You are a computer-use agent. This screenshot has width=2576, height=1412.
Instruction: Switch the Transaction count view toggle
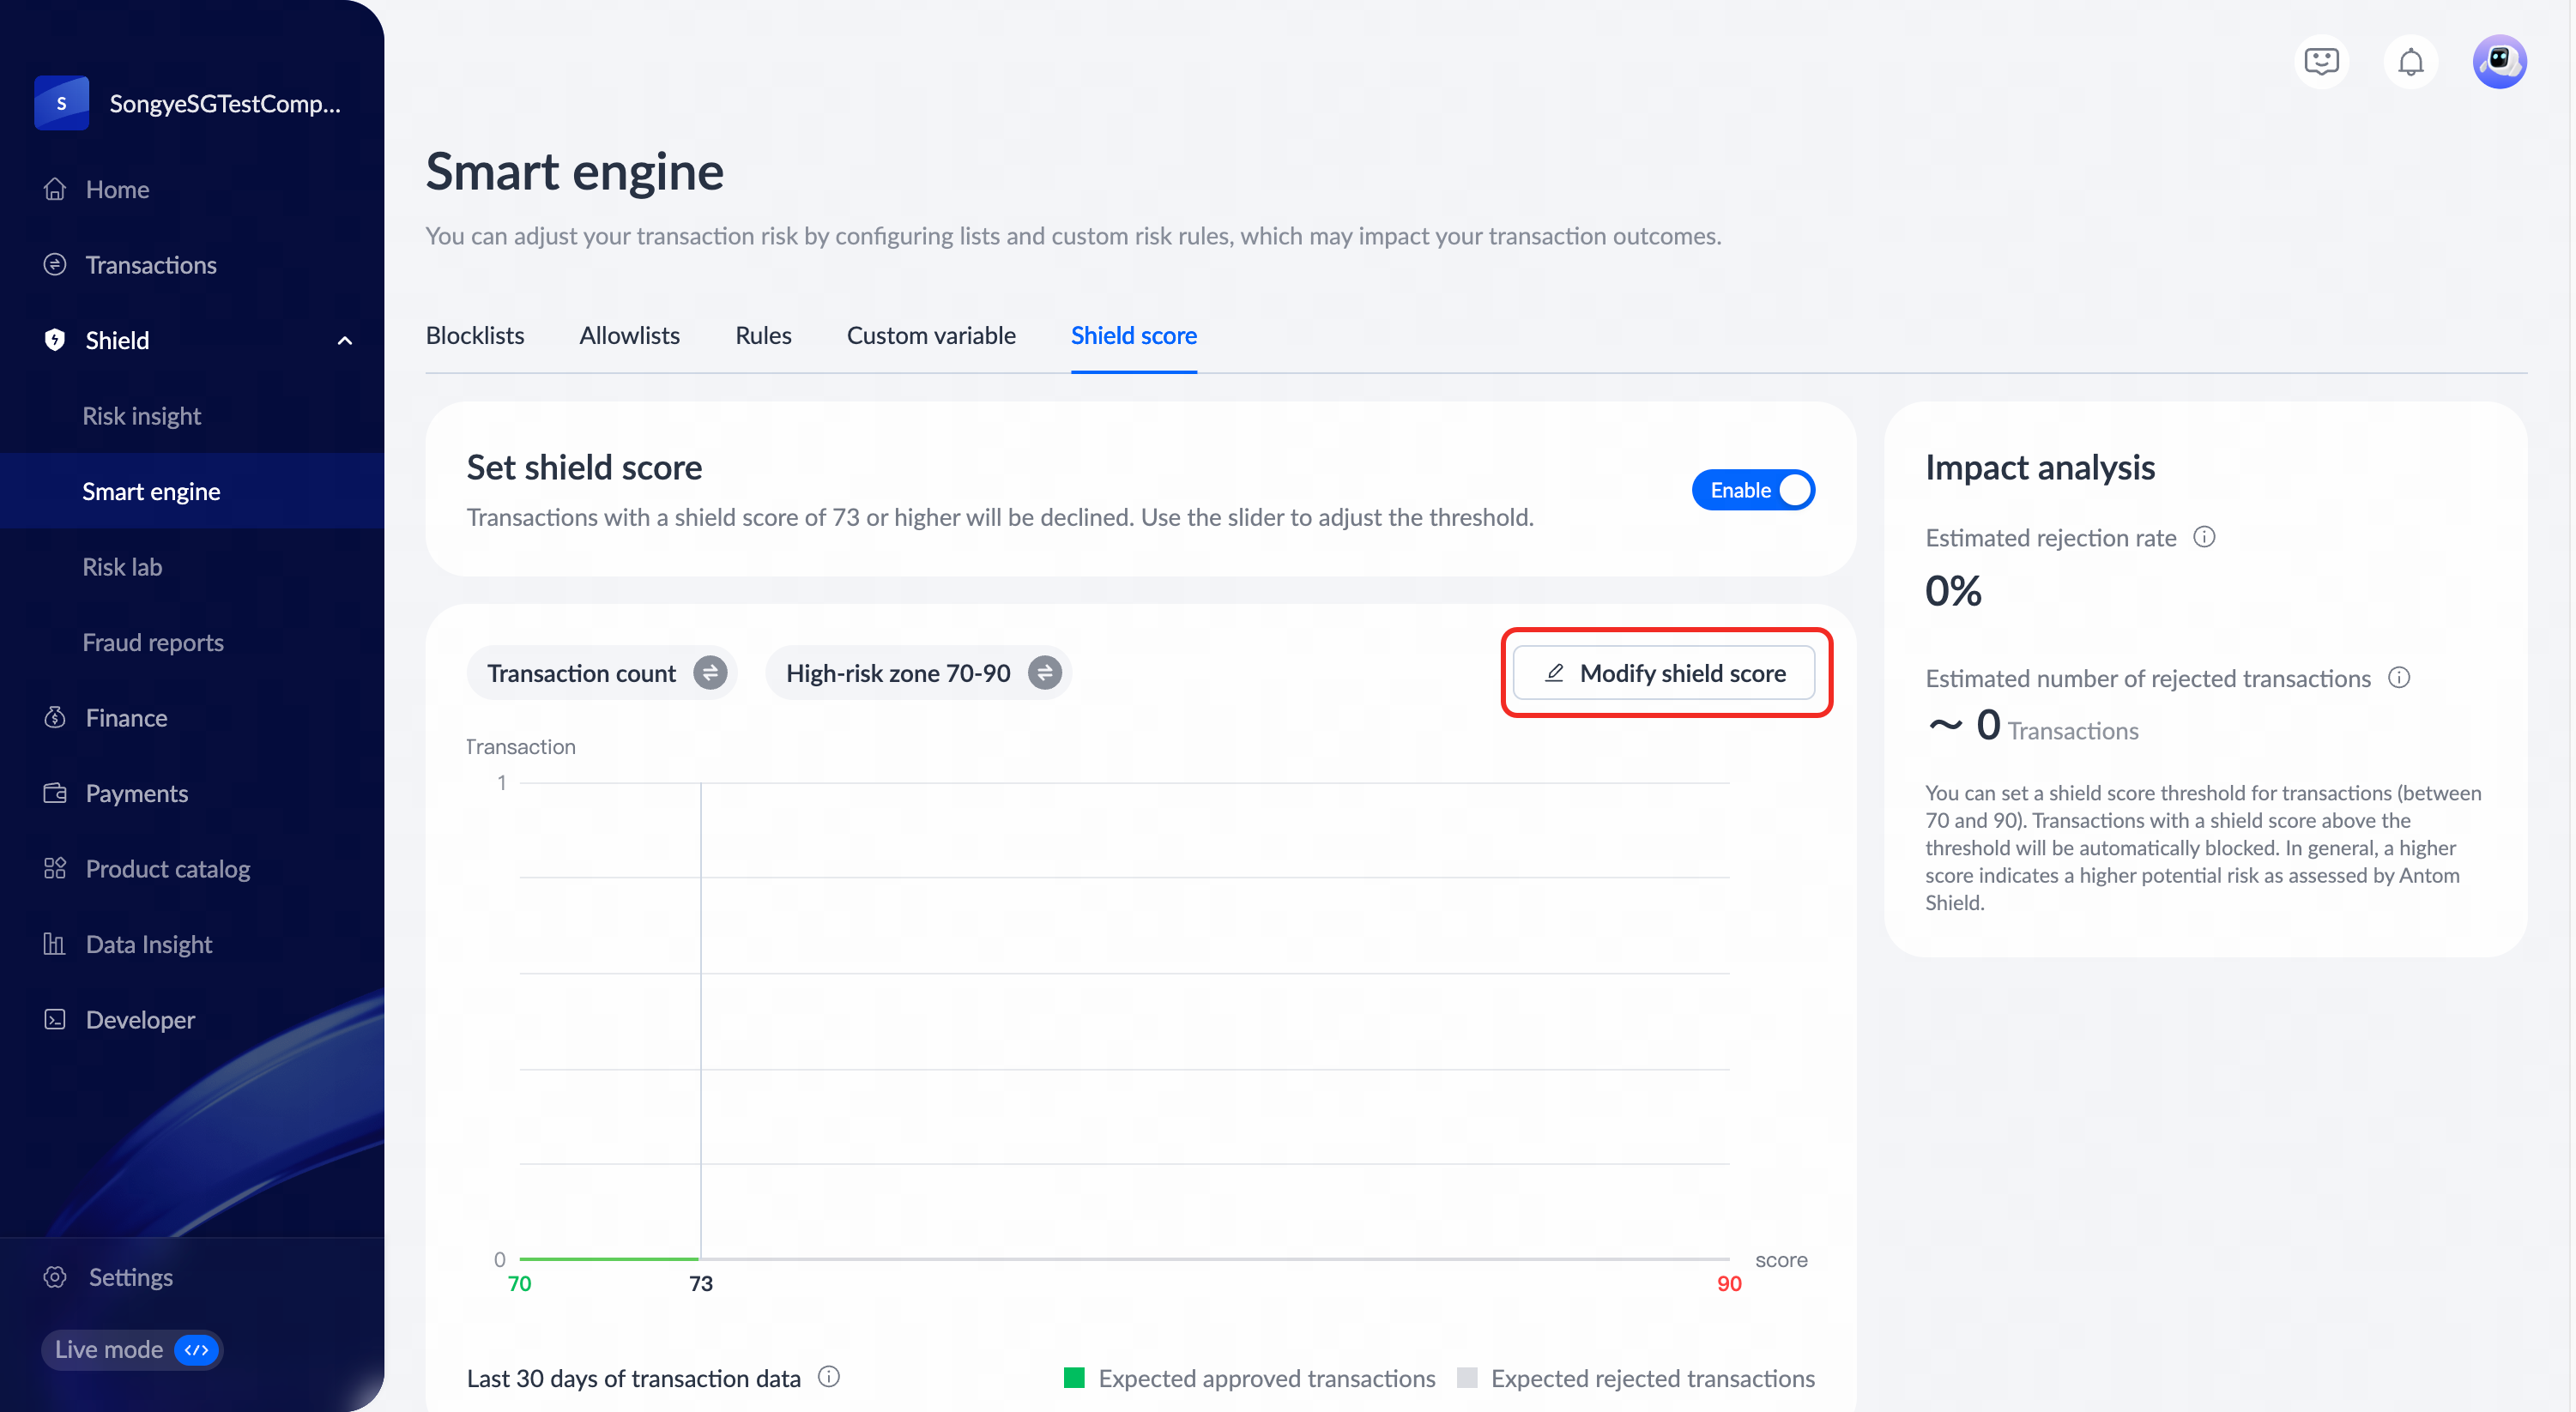[x=710, y=673]
